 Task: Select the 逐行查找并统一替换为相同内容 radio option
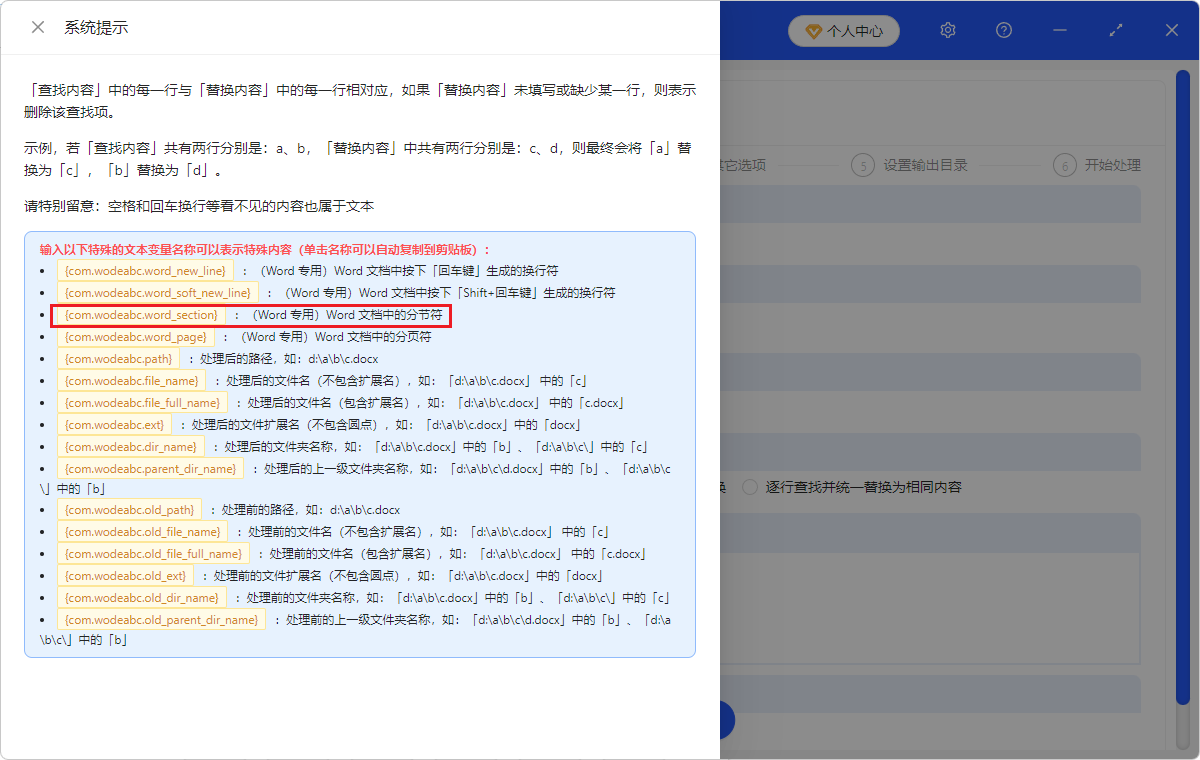coord(750,487)
